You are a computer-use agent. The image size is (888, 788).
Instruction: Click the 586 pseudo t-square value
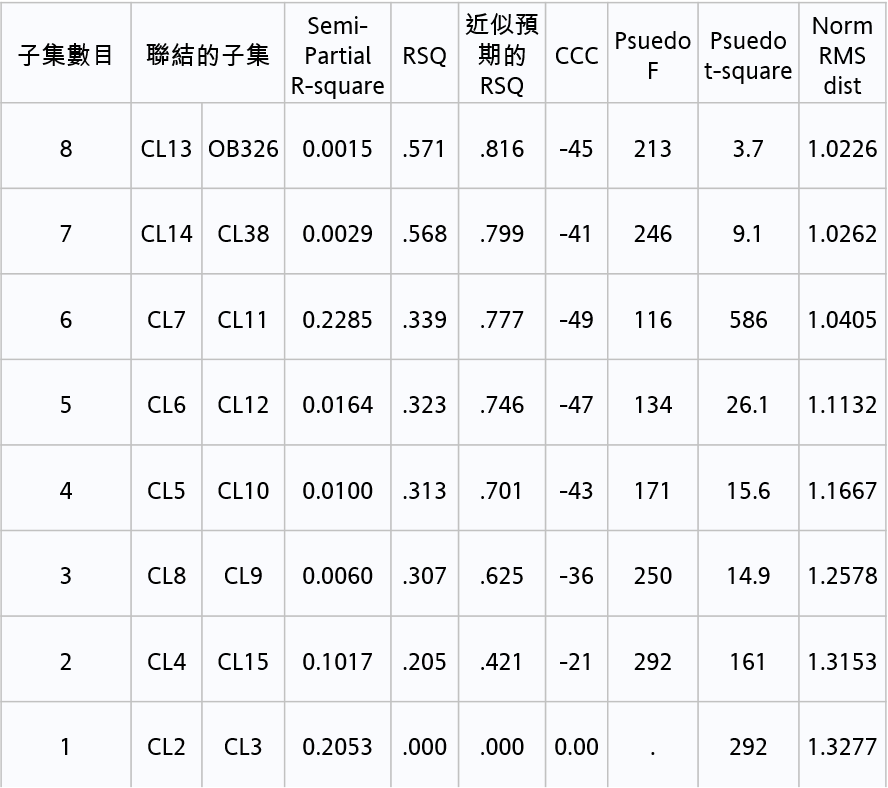(x=748, y=320)
